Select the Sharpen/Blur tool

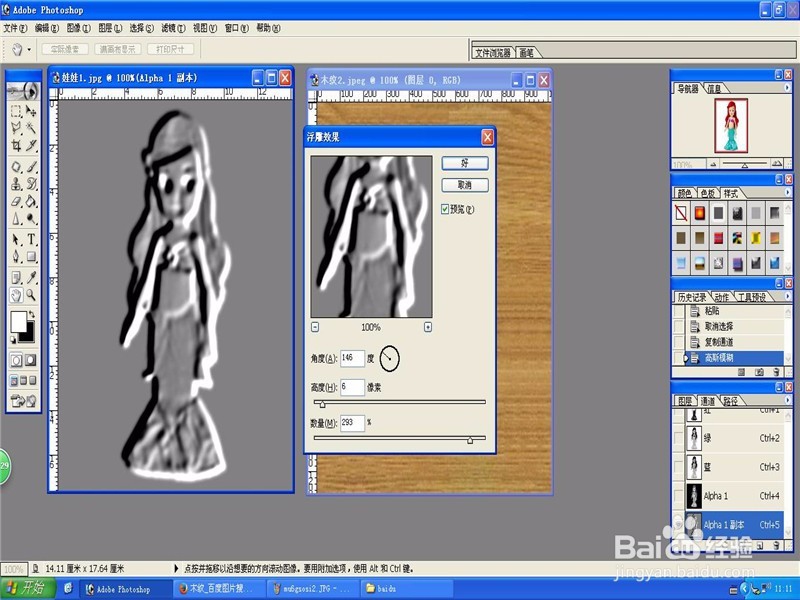tap(16, 218)
